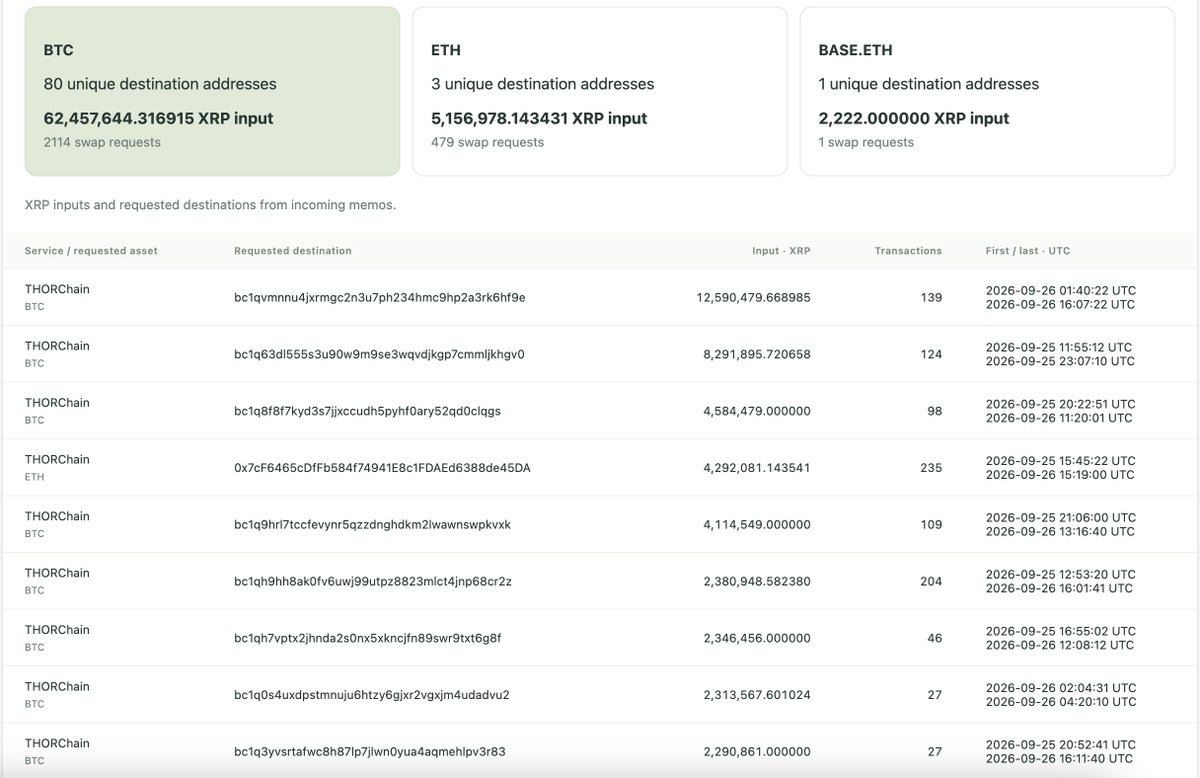The width and height of the screenshot is (1200, 778).
Task: Select the BASE.ETH summary card
Action: (x=987, y=92)
